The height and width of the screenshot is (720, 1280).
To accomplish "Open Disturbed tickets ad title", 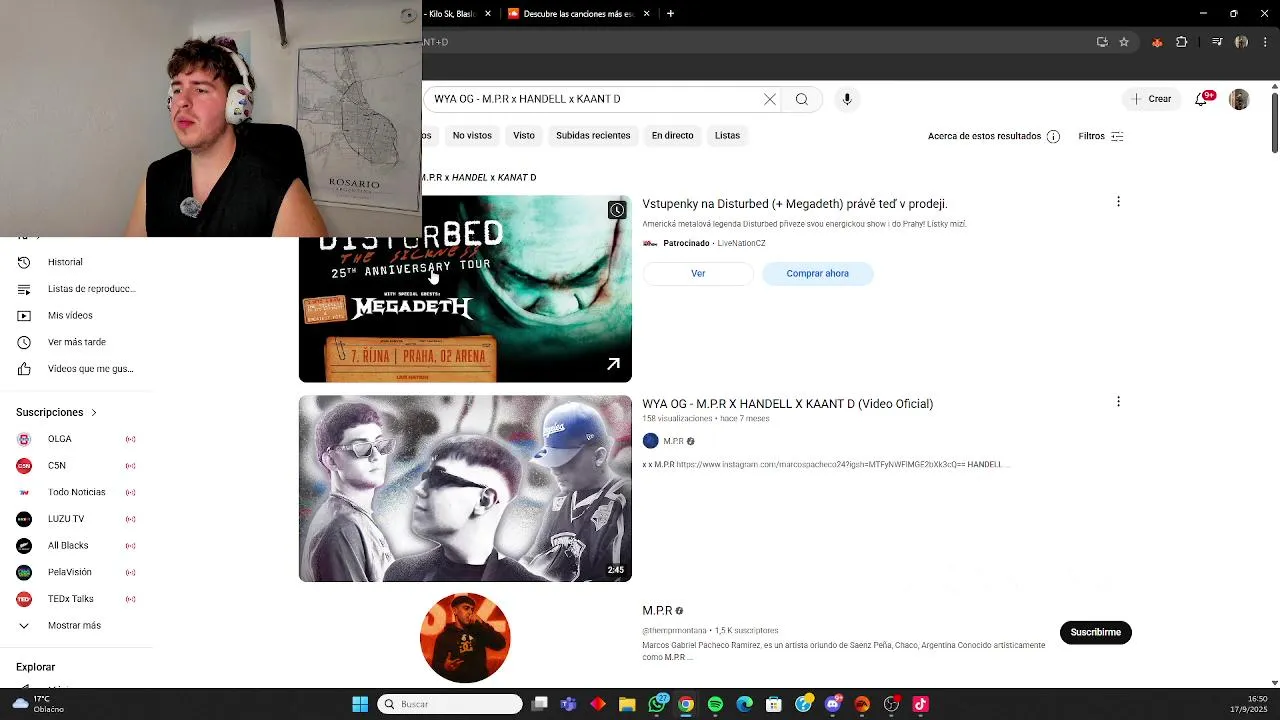I will (794, 203).
